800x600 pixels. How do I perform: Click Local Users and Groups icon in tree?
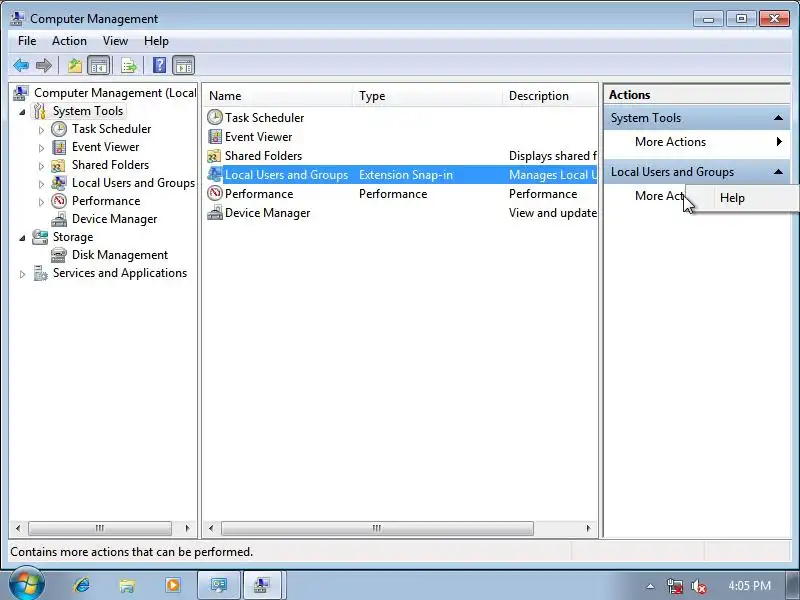pyautogui.click(x=59, y=183)
